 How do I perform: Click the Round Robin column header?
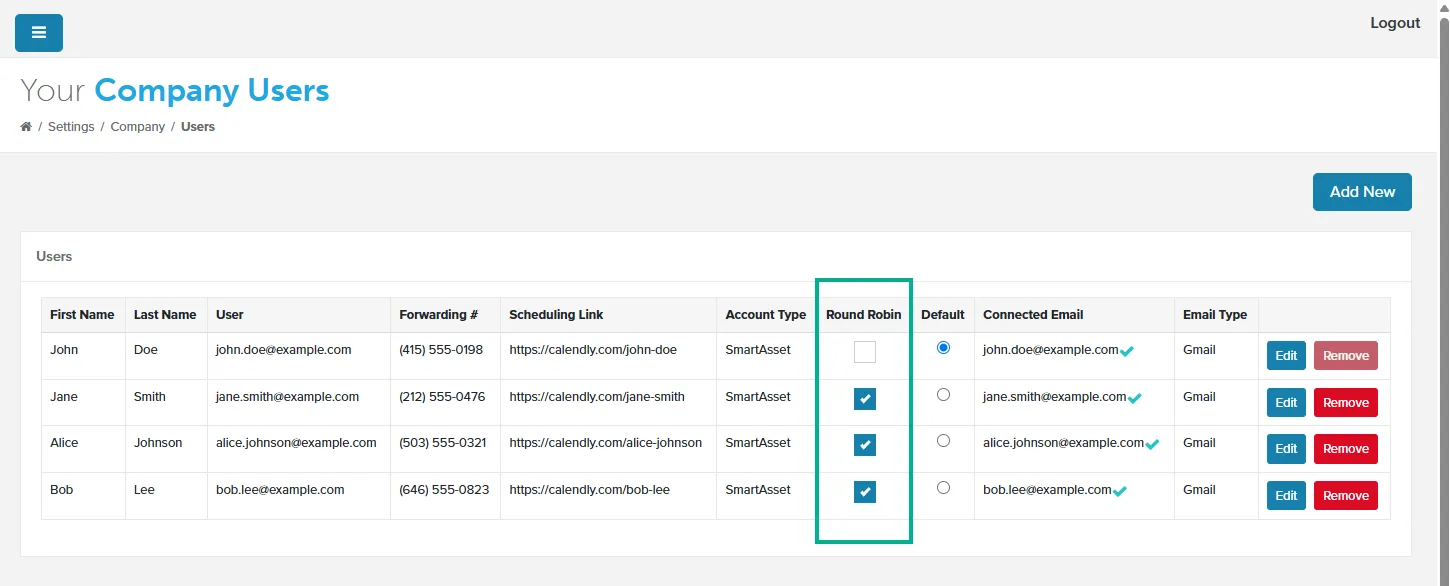tap(863, 315)
